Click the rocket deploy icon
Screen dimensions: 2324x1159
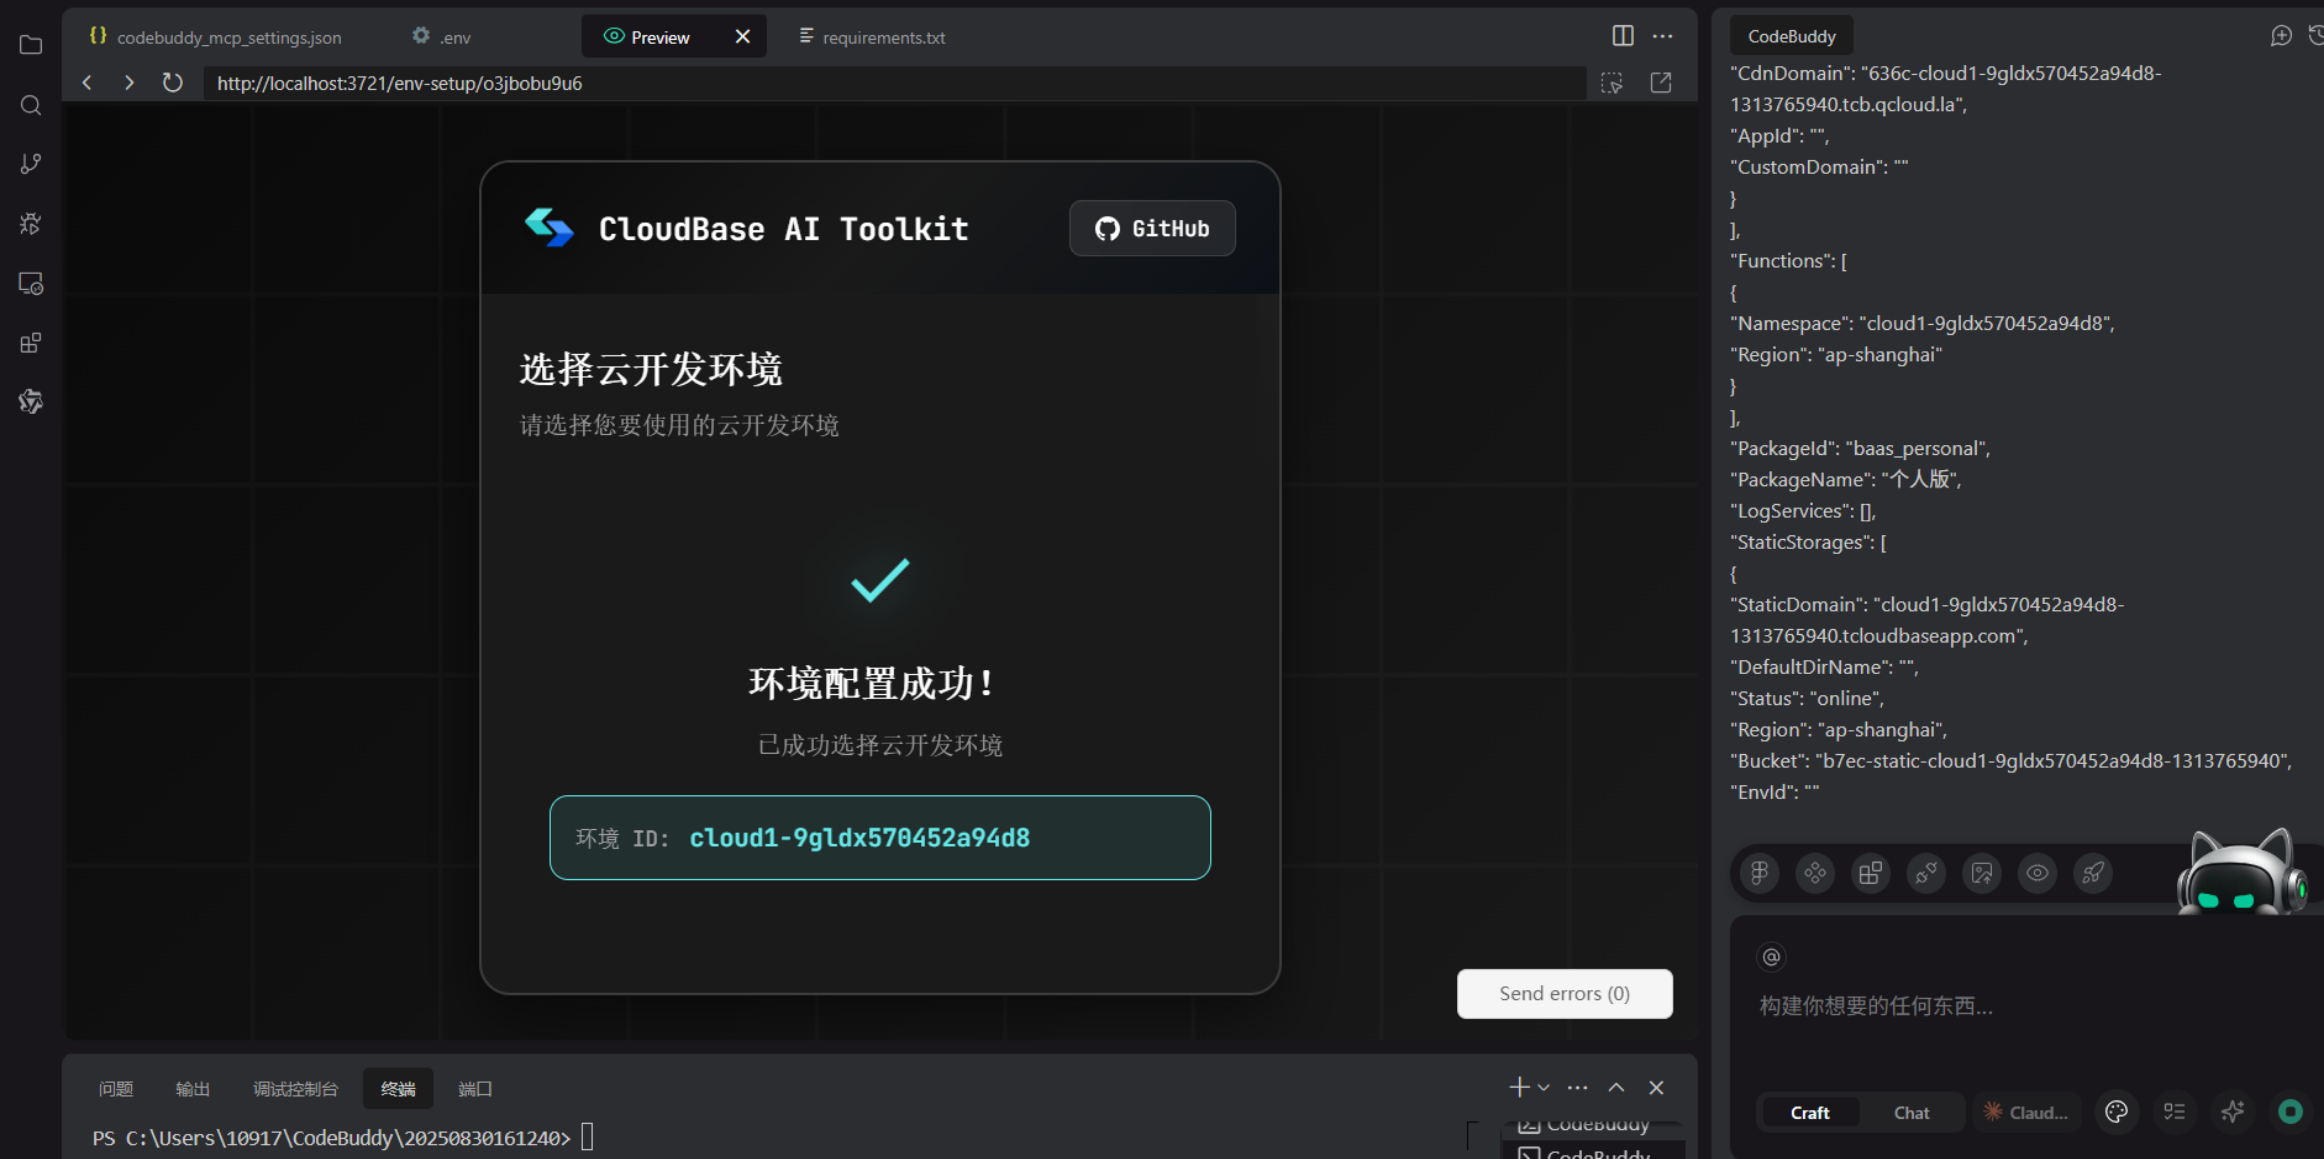2092,873
